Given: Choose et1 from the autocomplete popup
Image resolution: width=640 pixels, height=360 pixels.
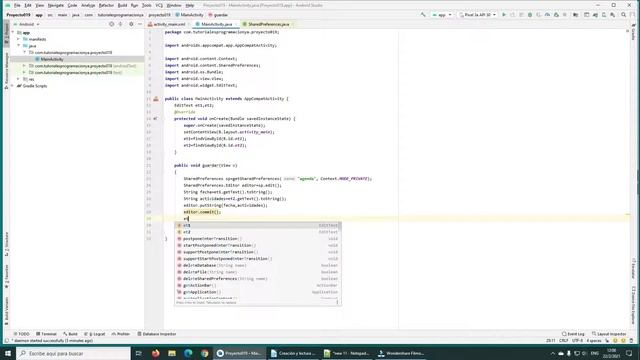Looking at the screenshot, I should click(258, 225).
